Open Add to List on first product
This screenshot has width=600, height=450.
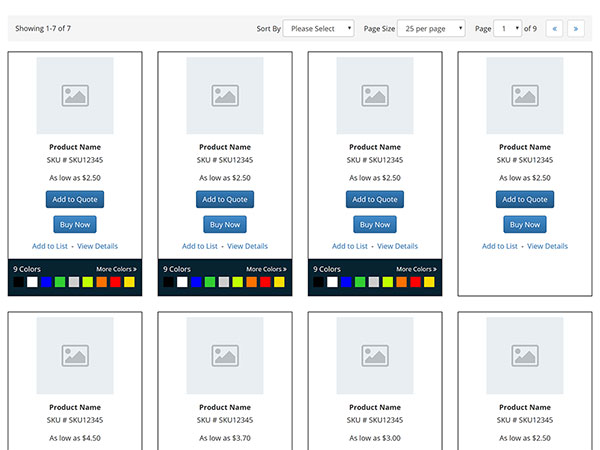click(50, 246)
